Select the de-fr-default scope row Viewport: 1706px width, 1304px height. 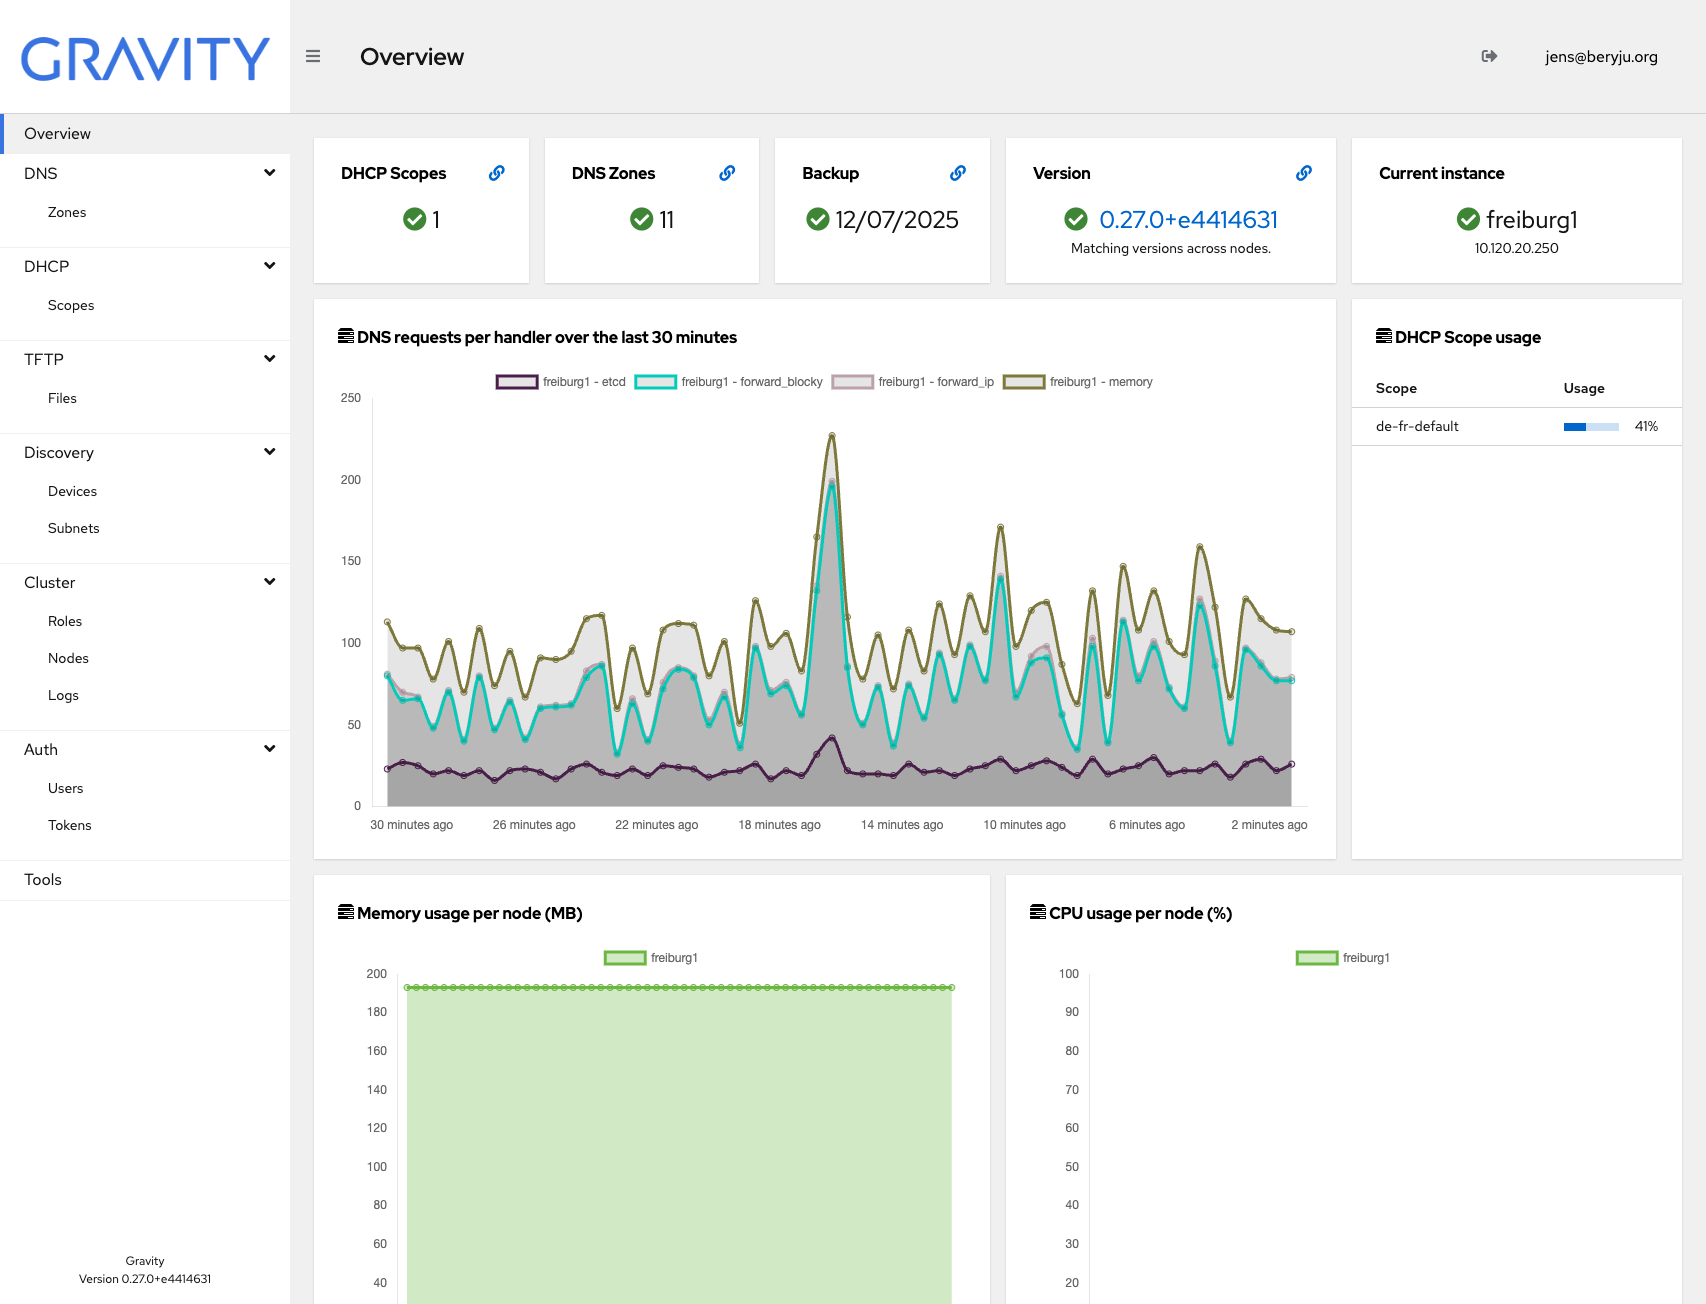tap(1417, 427)
